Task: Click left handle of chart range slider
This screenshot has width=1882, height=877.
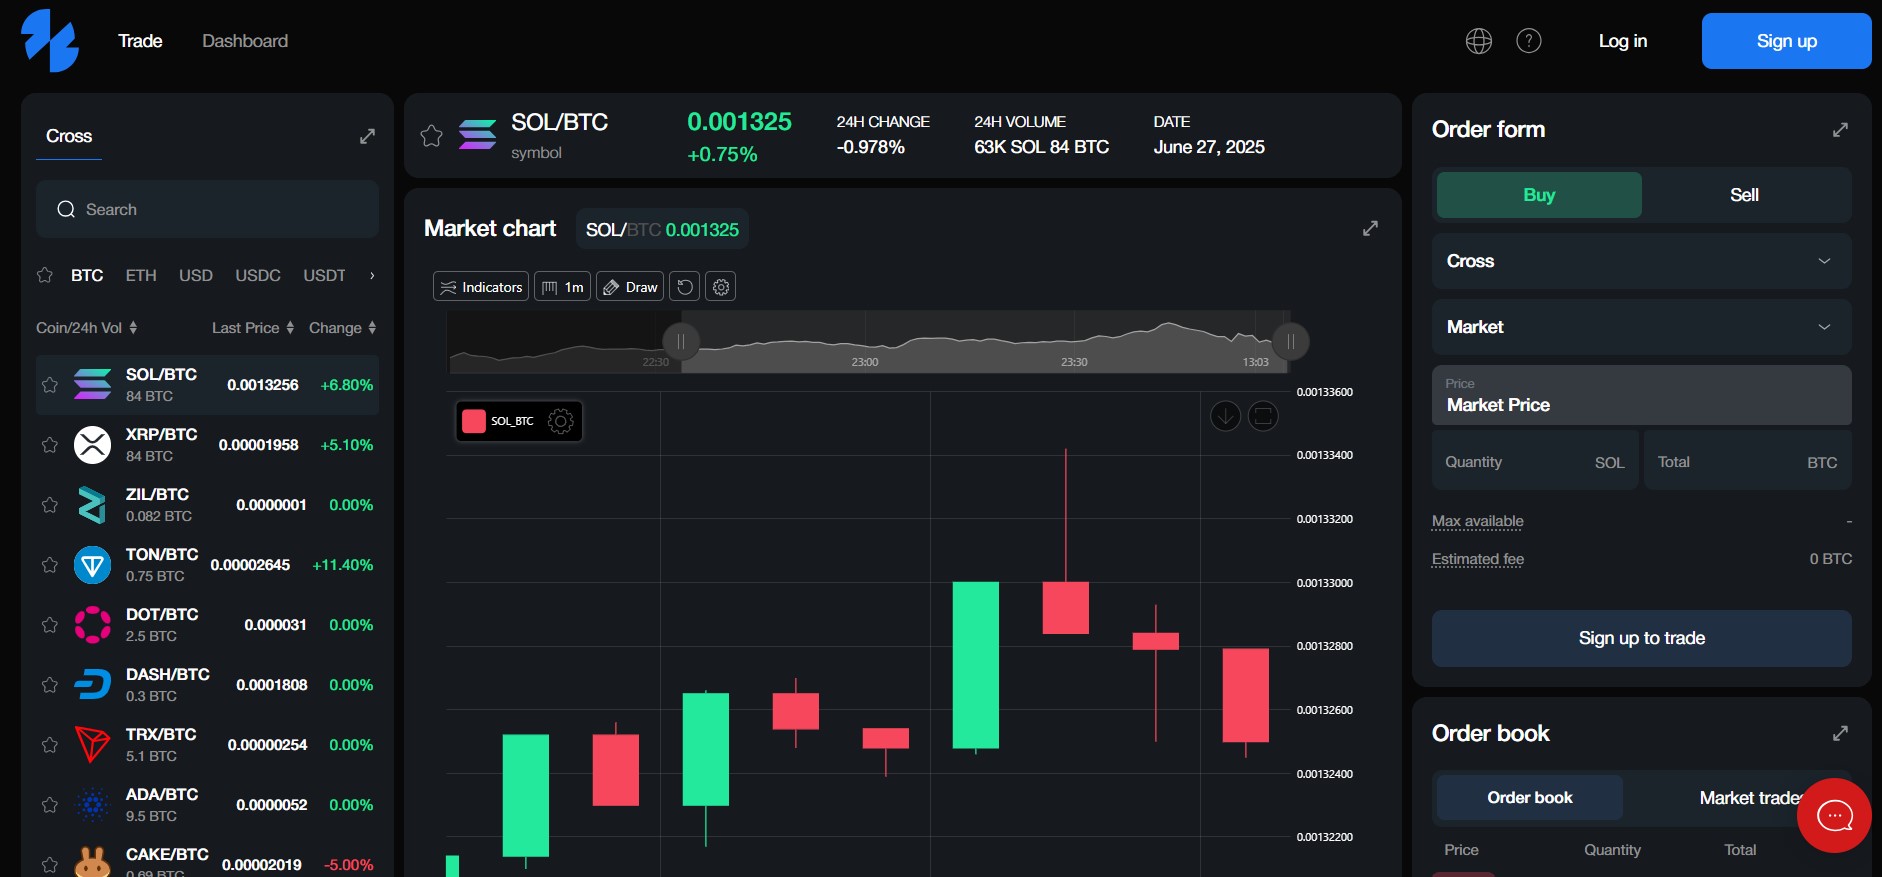Action: pyautogui.click(x=681, y=342)
